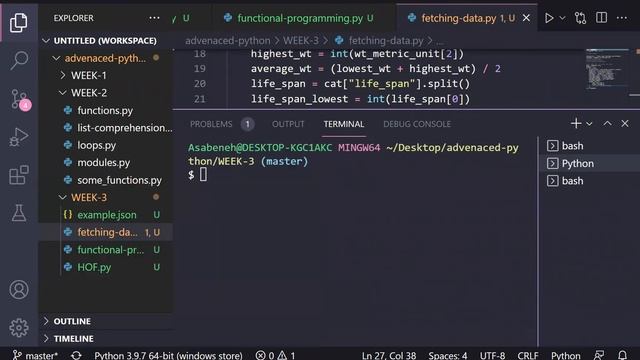Synchronize changes icon in status bar
The width and height of the screenshot is (640, 360).
[76, 355]
